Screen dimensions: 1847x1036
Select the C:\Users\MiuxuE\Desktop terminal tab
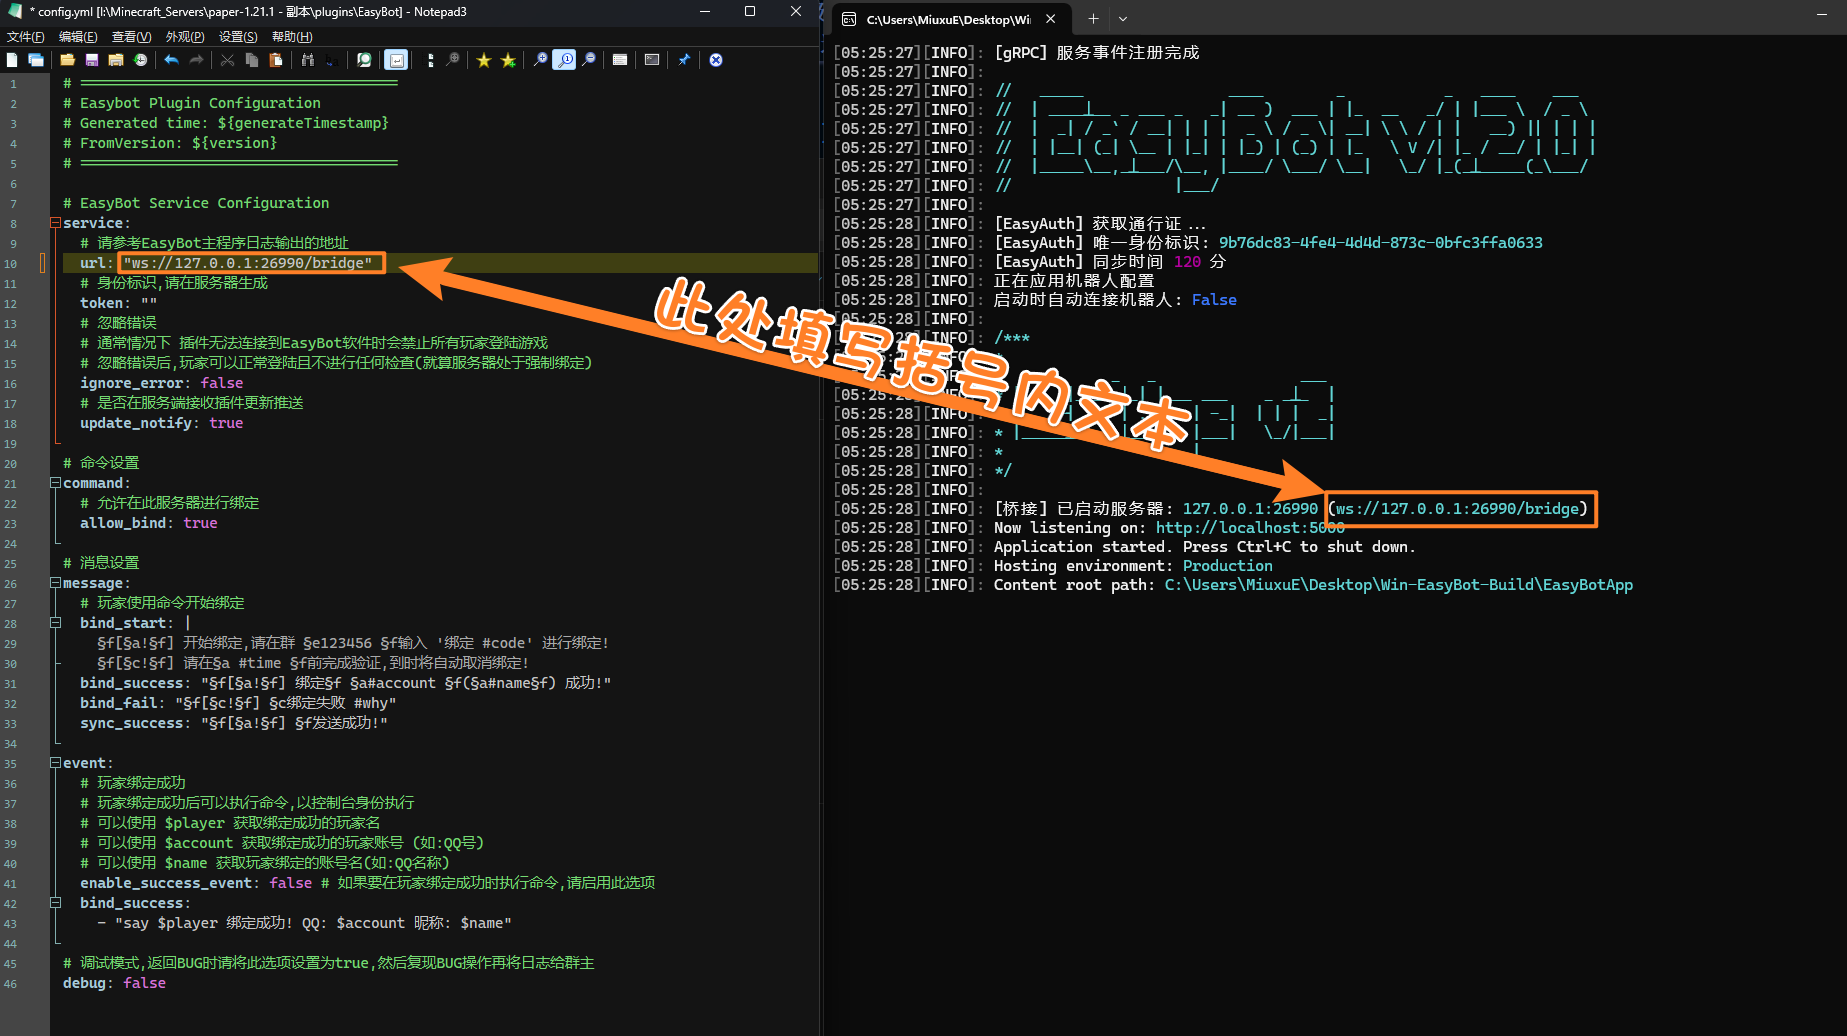point(950,19)
